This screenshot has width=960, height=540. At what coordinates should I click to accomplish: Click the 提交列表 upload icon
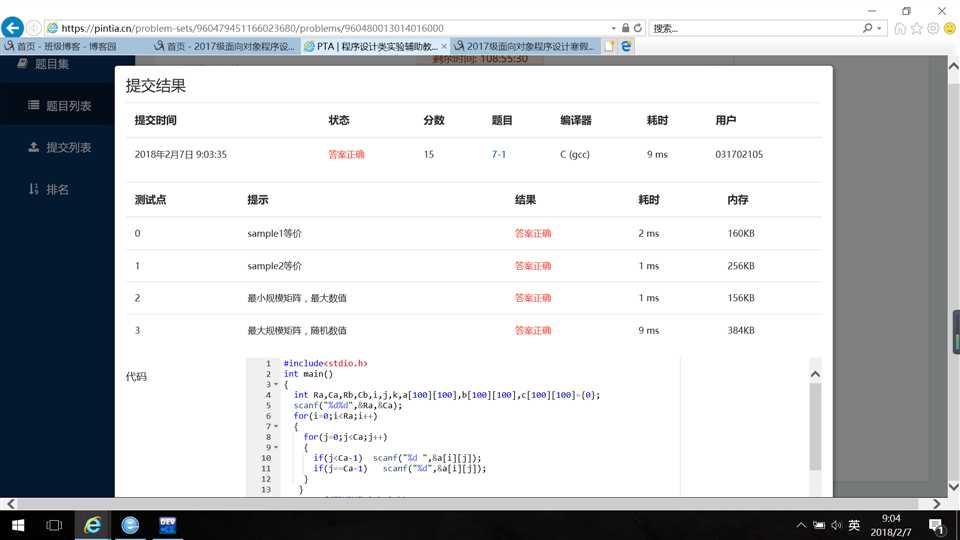(x=34, y=147)
